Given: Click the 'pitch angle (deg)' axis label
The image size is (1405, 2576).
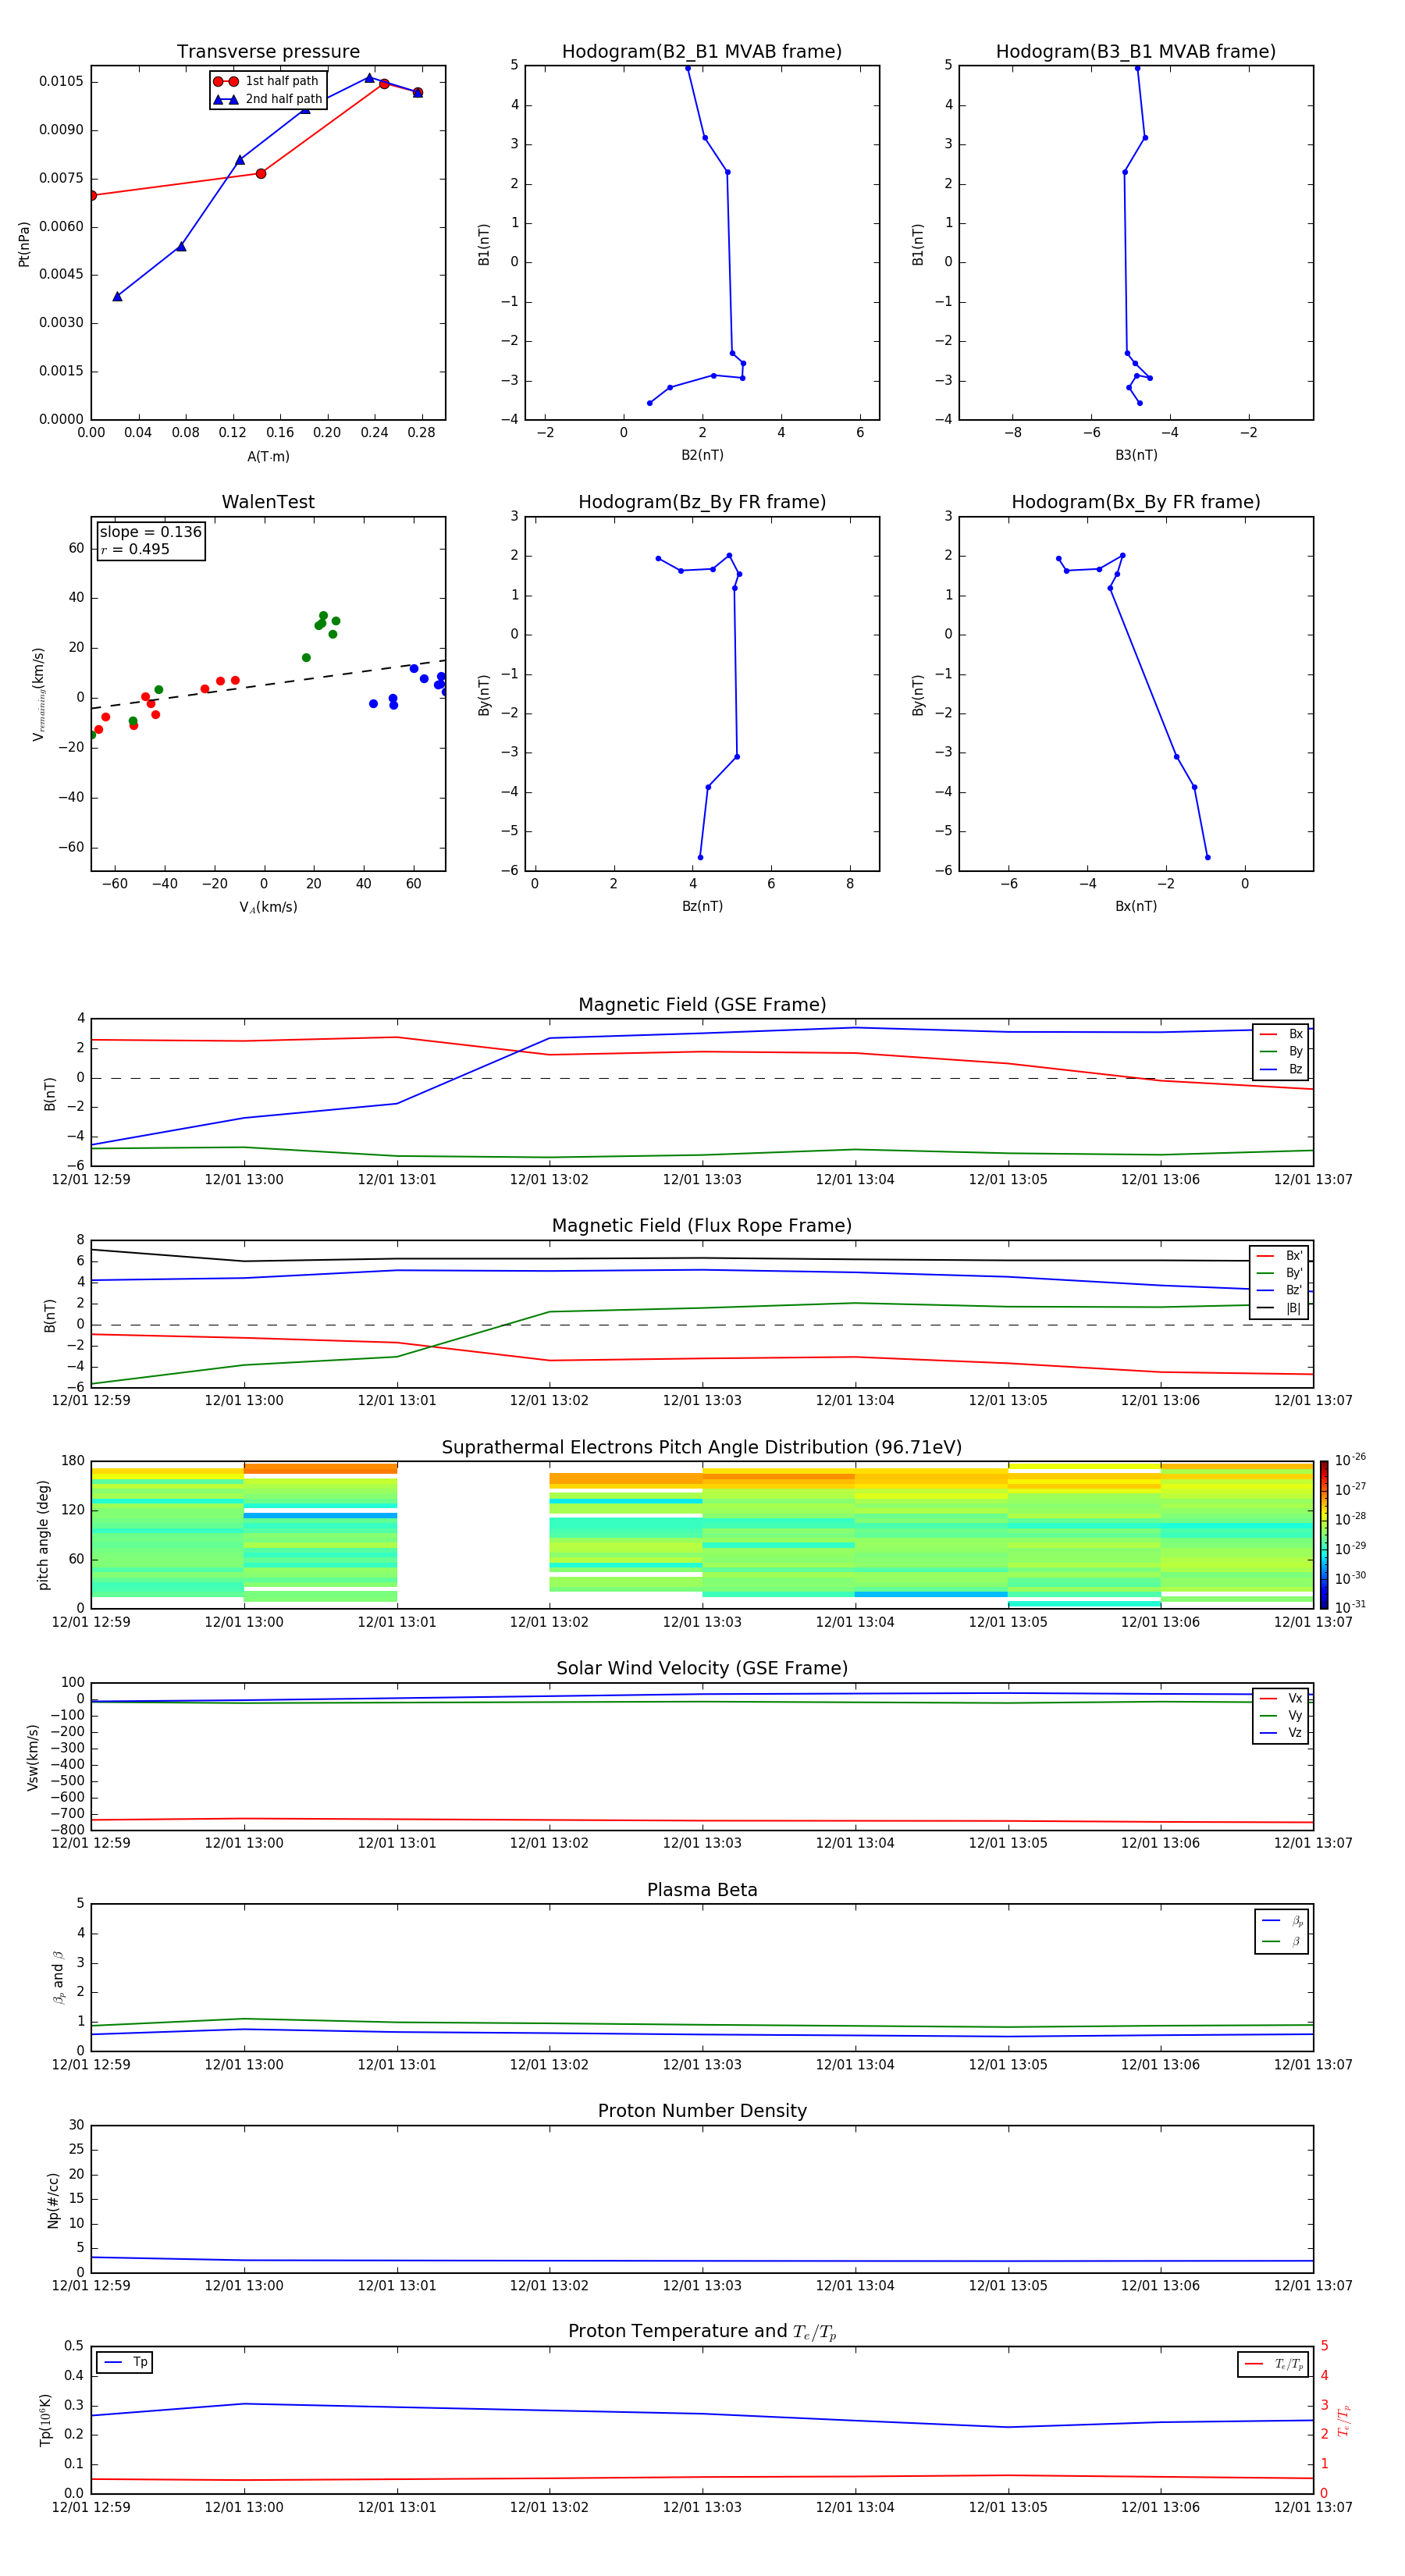Looking at the screenshot, I should click(43, 1535).
